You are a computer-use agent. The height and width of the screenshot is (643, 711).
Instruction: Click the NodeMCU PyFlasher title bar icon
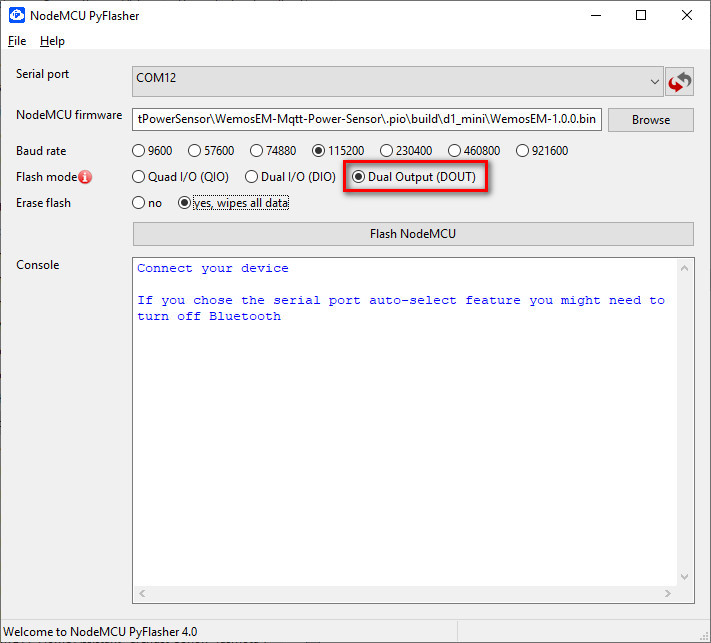17,15
